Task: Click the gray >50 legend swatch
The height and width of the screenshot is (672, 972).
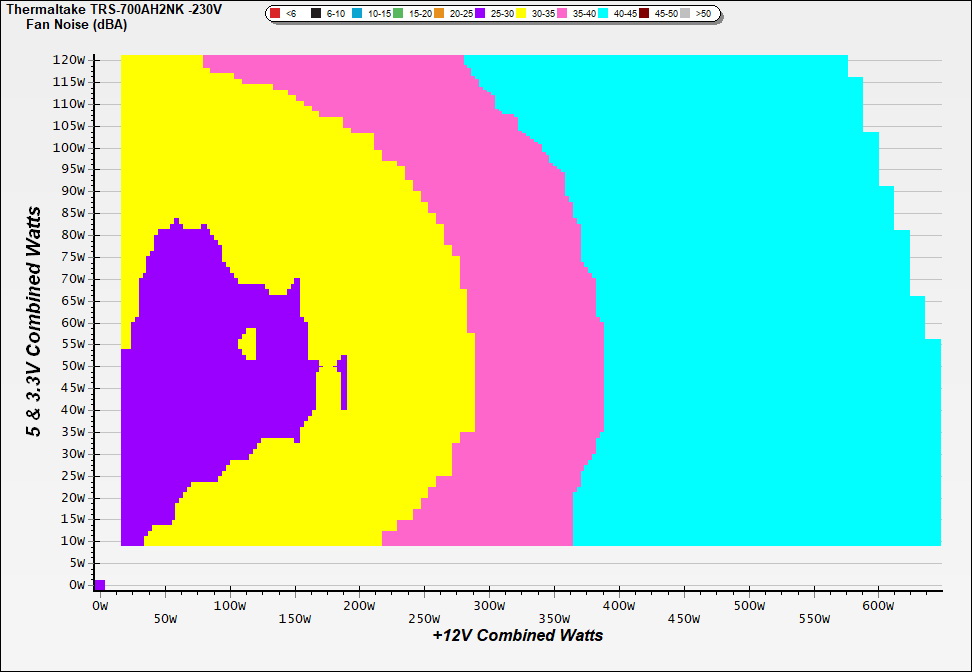Action: pos(685,14)
